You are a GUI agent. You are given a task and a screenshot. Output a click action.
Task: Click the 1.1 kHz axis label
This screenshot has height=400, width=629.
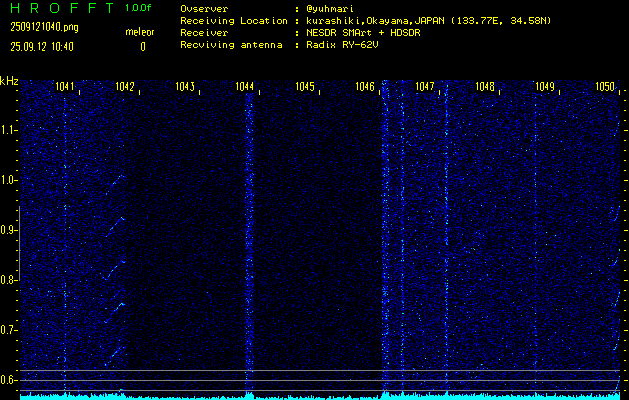pyautogui.click(x=6, y=130)
